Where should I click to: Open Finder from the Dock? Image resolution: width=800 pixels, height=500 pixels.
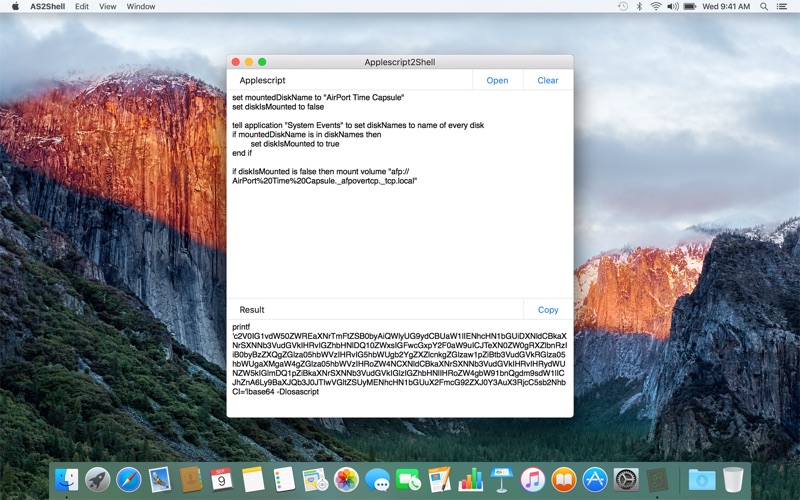coord(66,480)
